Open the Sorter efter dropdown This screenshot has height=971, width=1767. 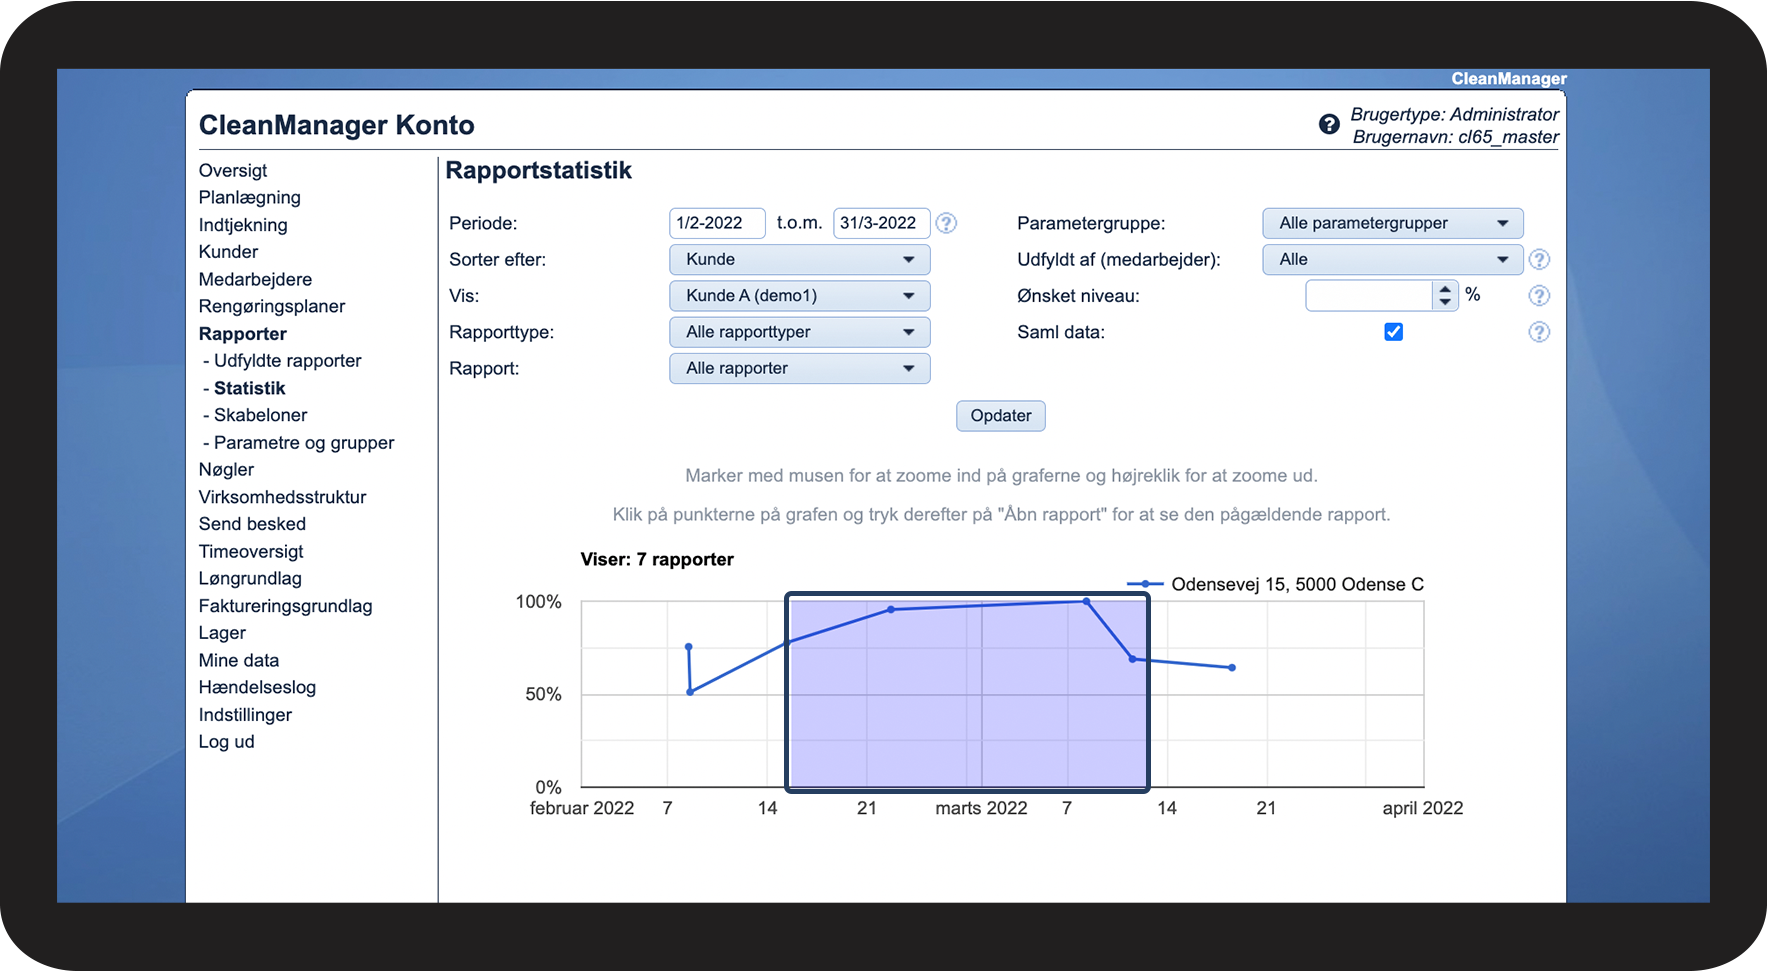[799, 260]
